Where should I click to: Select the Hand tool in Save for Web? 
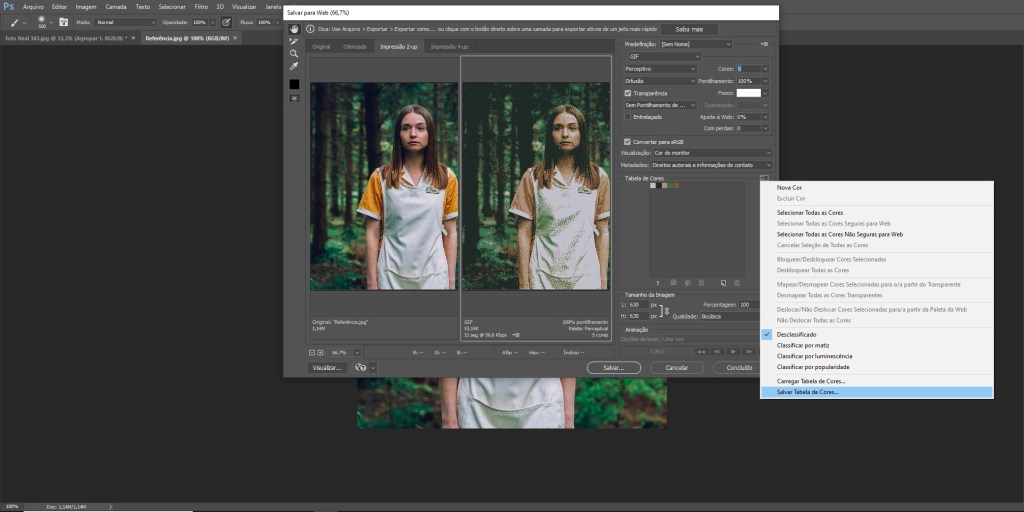[x=294, y=29]
